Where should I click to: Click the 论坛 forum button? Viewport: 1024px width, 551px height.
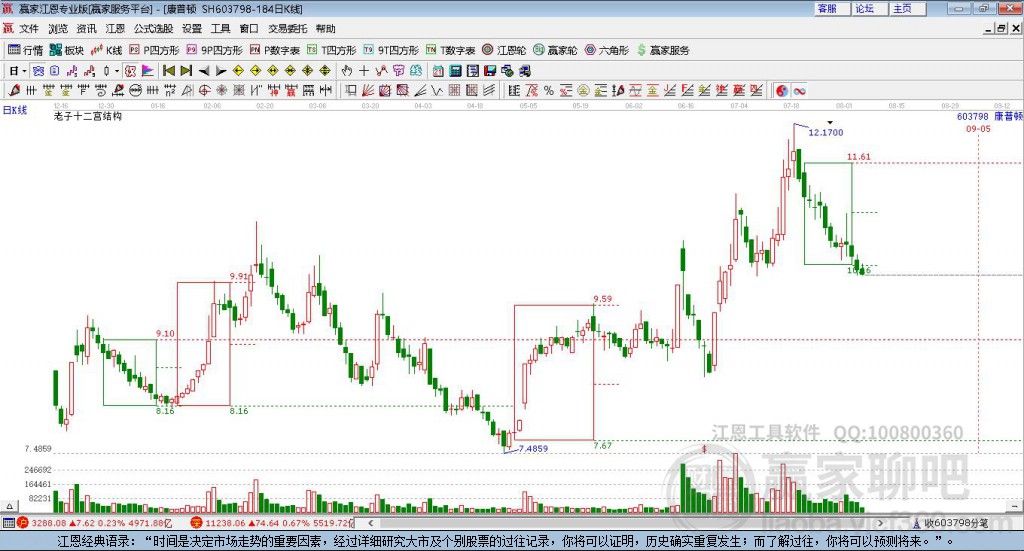click(x=869, y=9)
